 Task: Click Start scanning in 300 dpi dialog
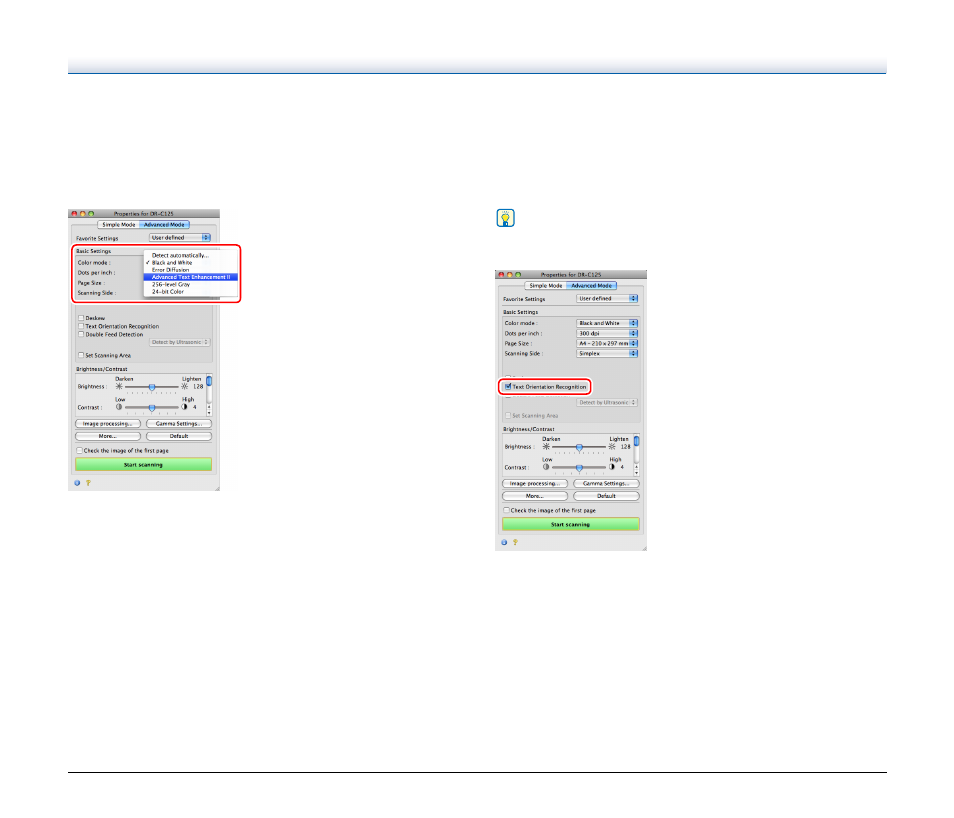(571, 524)
